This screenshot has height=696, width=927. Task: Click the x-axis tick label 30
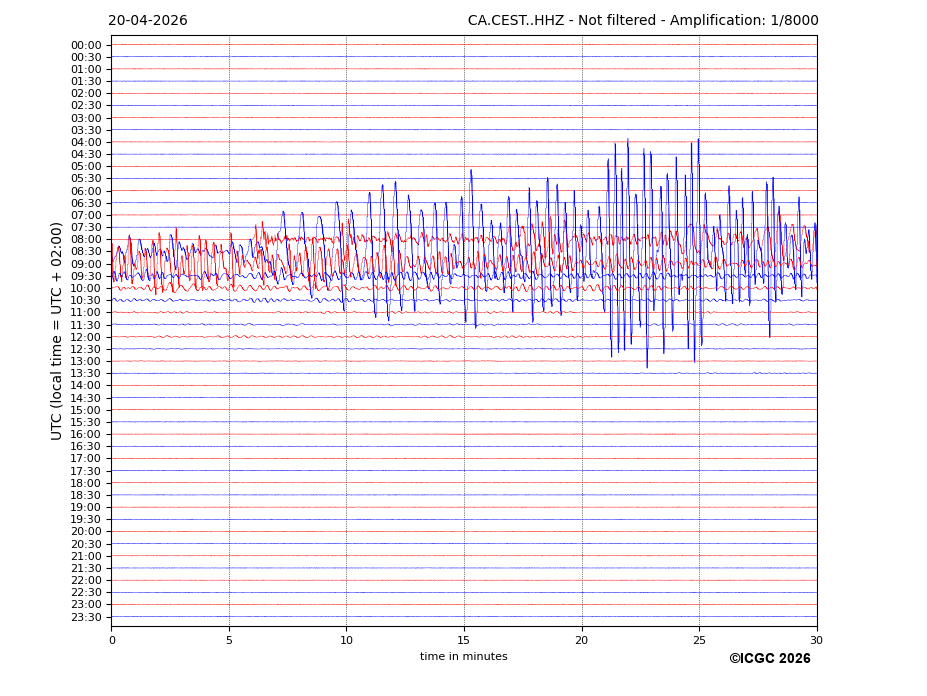pyautogui.click(x=816, y=640)
